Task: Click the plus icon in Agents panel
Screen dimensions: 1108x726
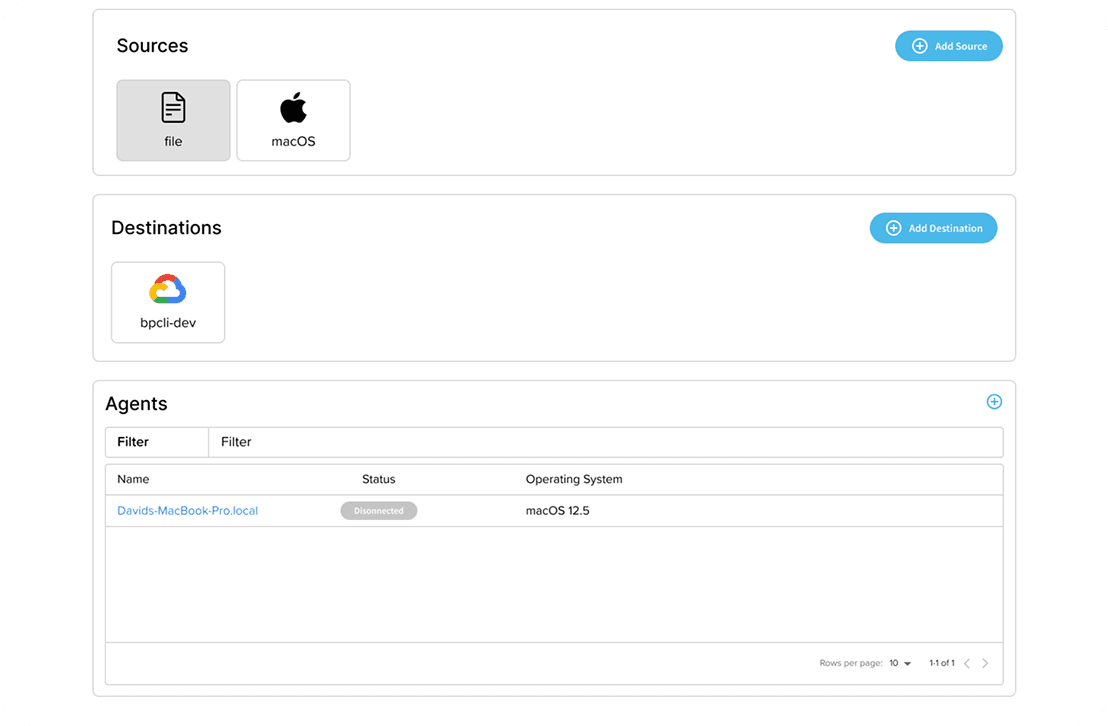Action: point(994,402)
